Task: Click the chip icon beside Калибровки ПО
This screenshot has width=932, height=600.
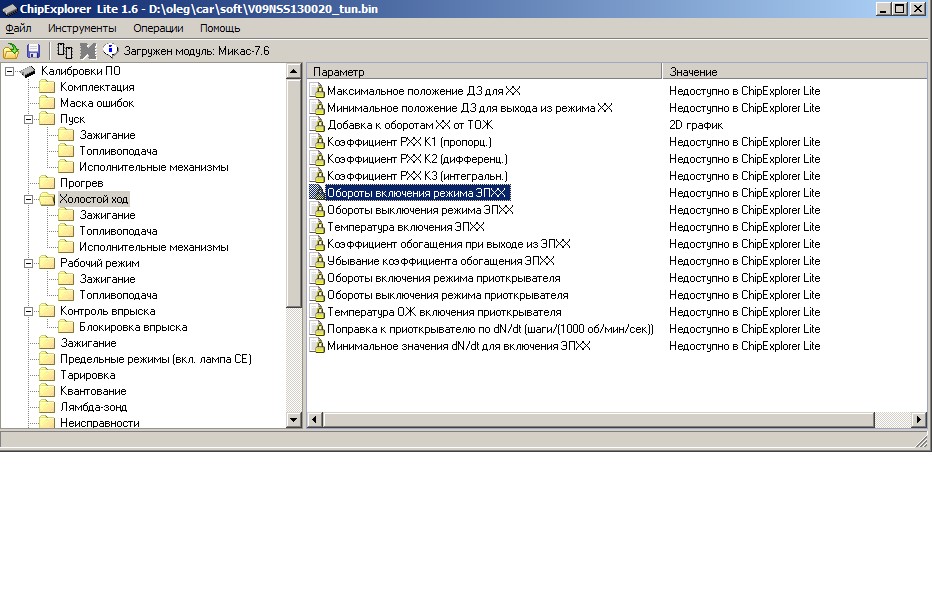Action: (x=28, y=72)
